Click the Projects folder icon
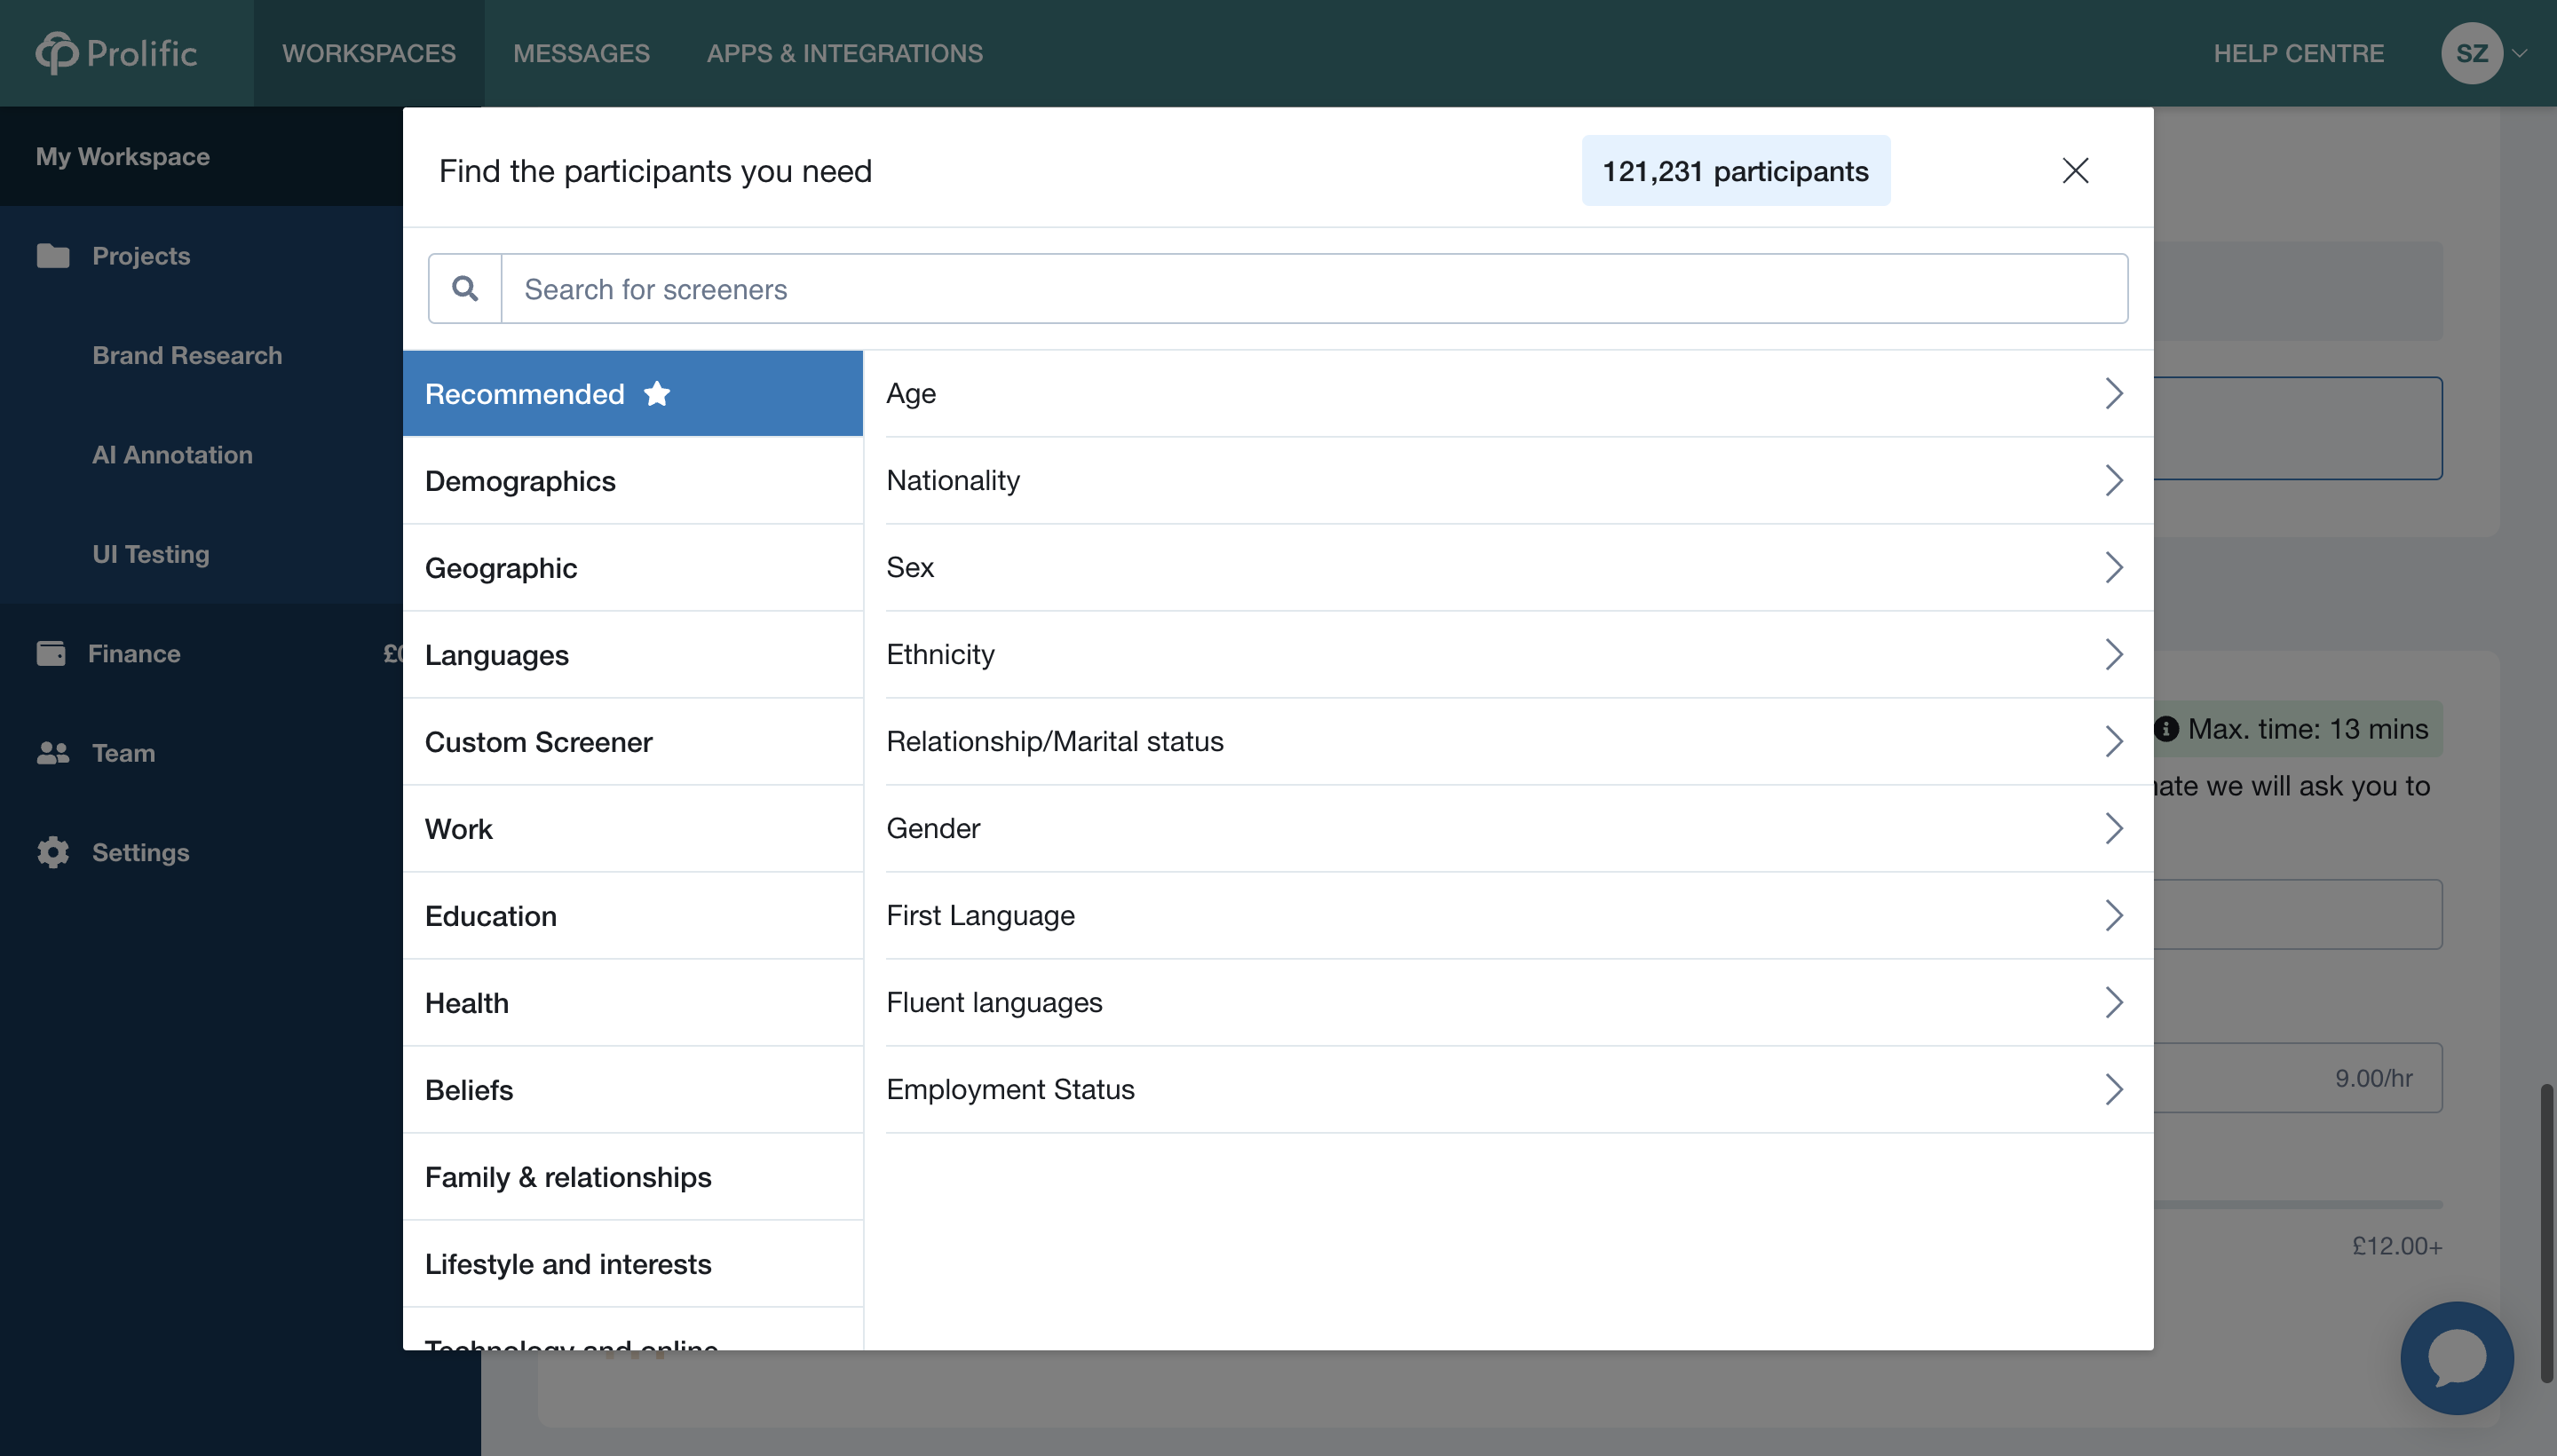2557x1456 pixels. pyautogui.click(x=53, y=256)
